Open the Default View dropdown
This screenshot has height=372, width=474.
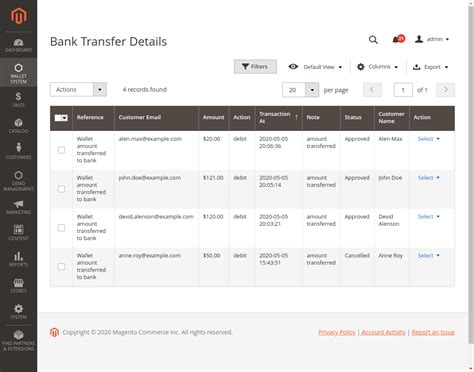tap(315, 67)
